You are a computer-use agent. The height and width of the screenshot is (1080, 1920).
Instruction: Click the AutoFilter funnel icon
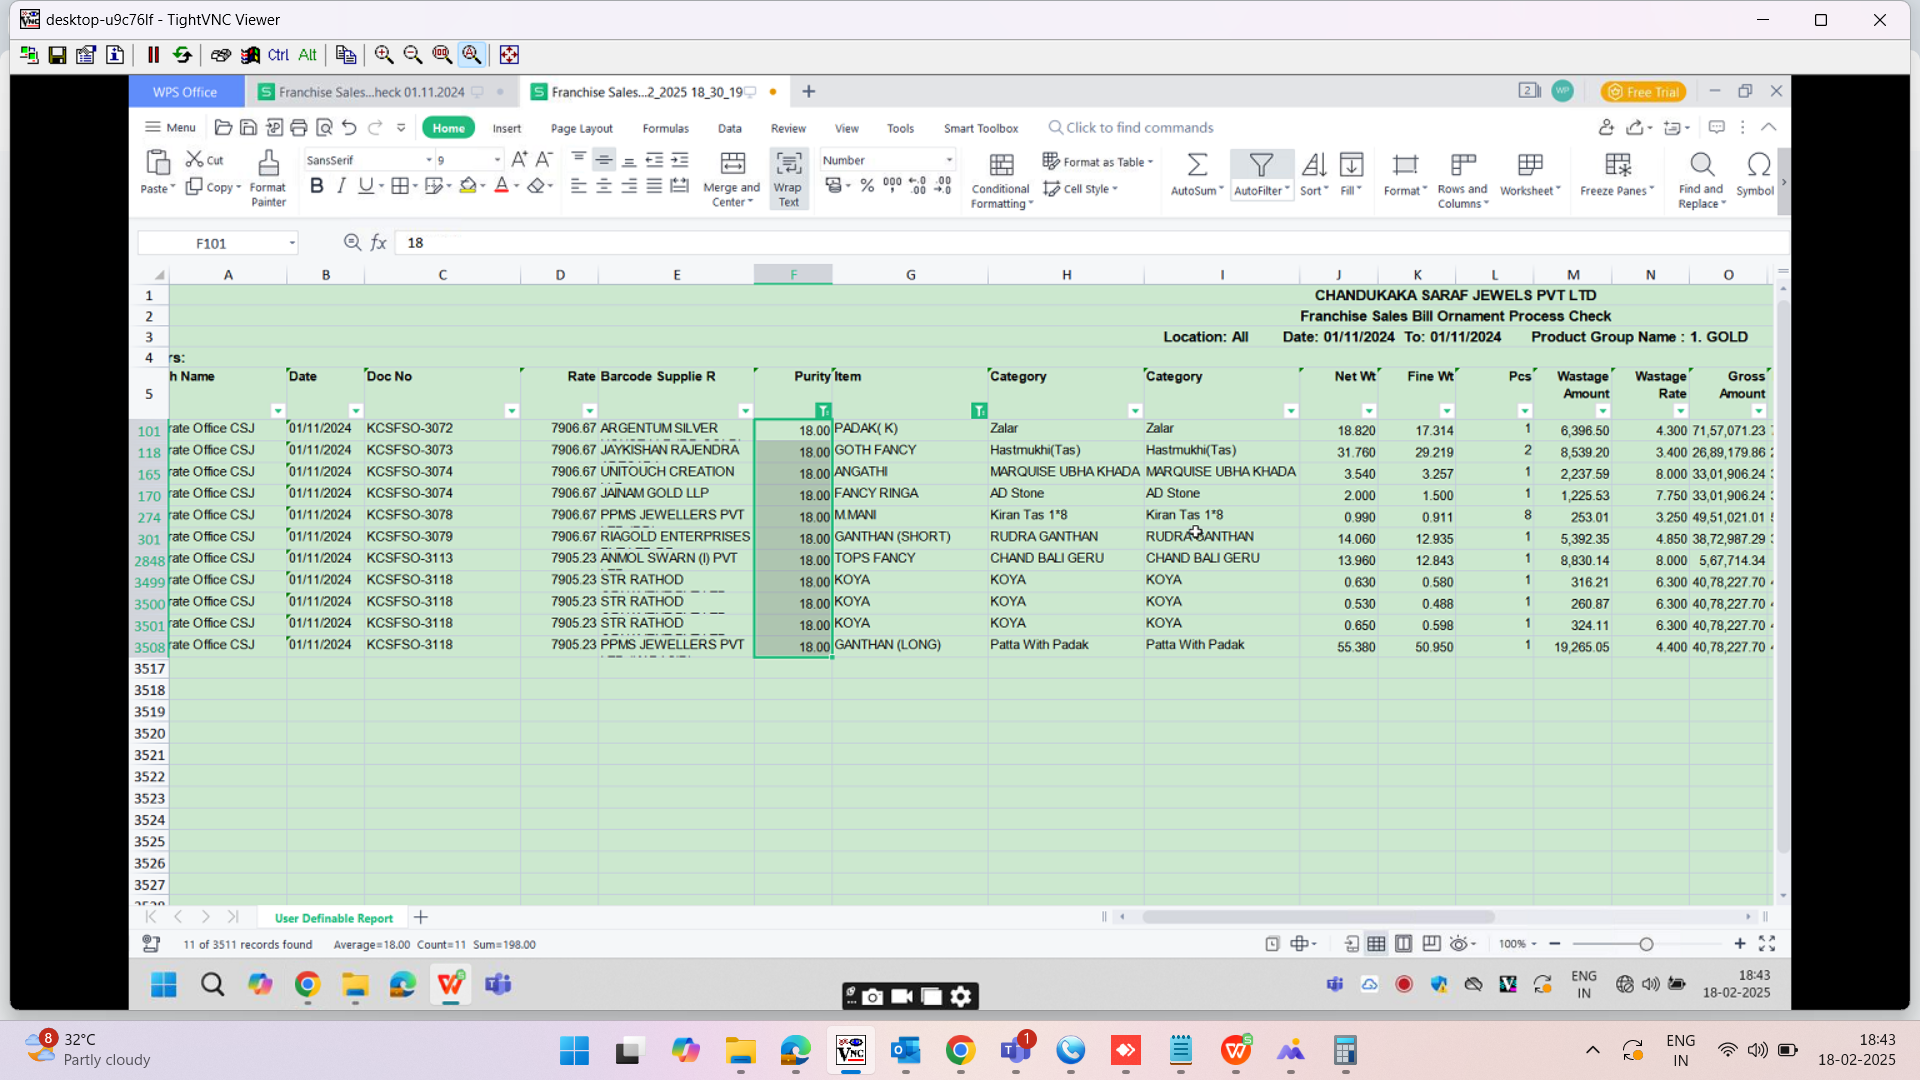1261,164
